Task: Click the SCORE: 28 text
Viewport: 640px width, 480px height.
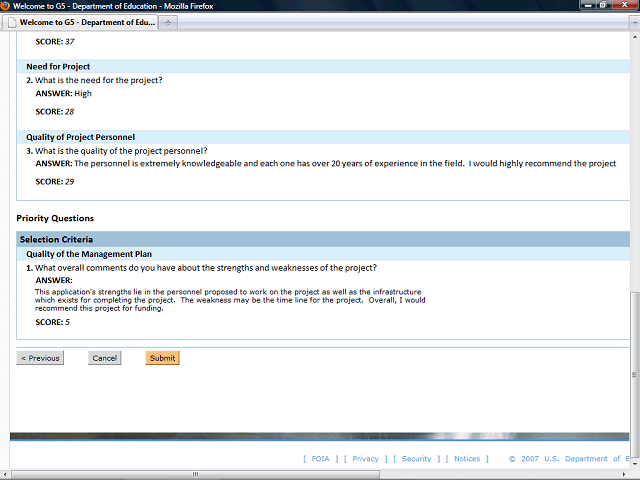Action: click(55, 112)
